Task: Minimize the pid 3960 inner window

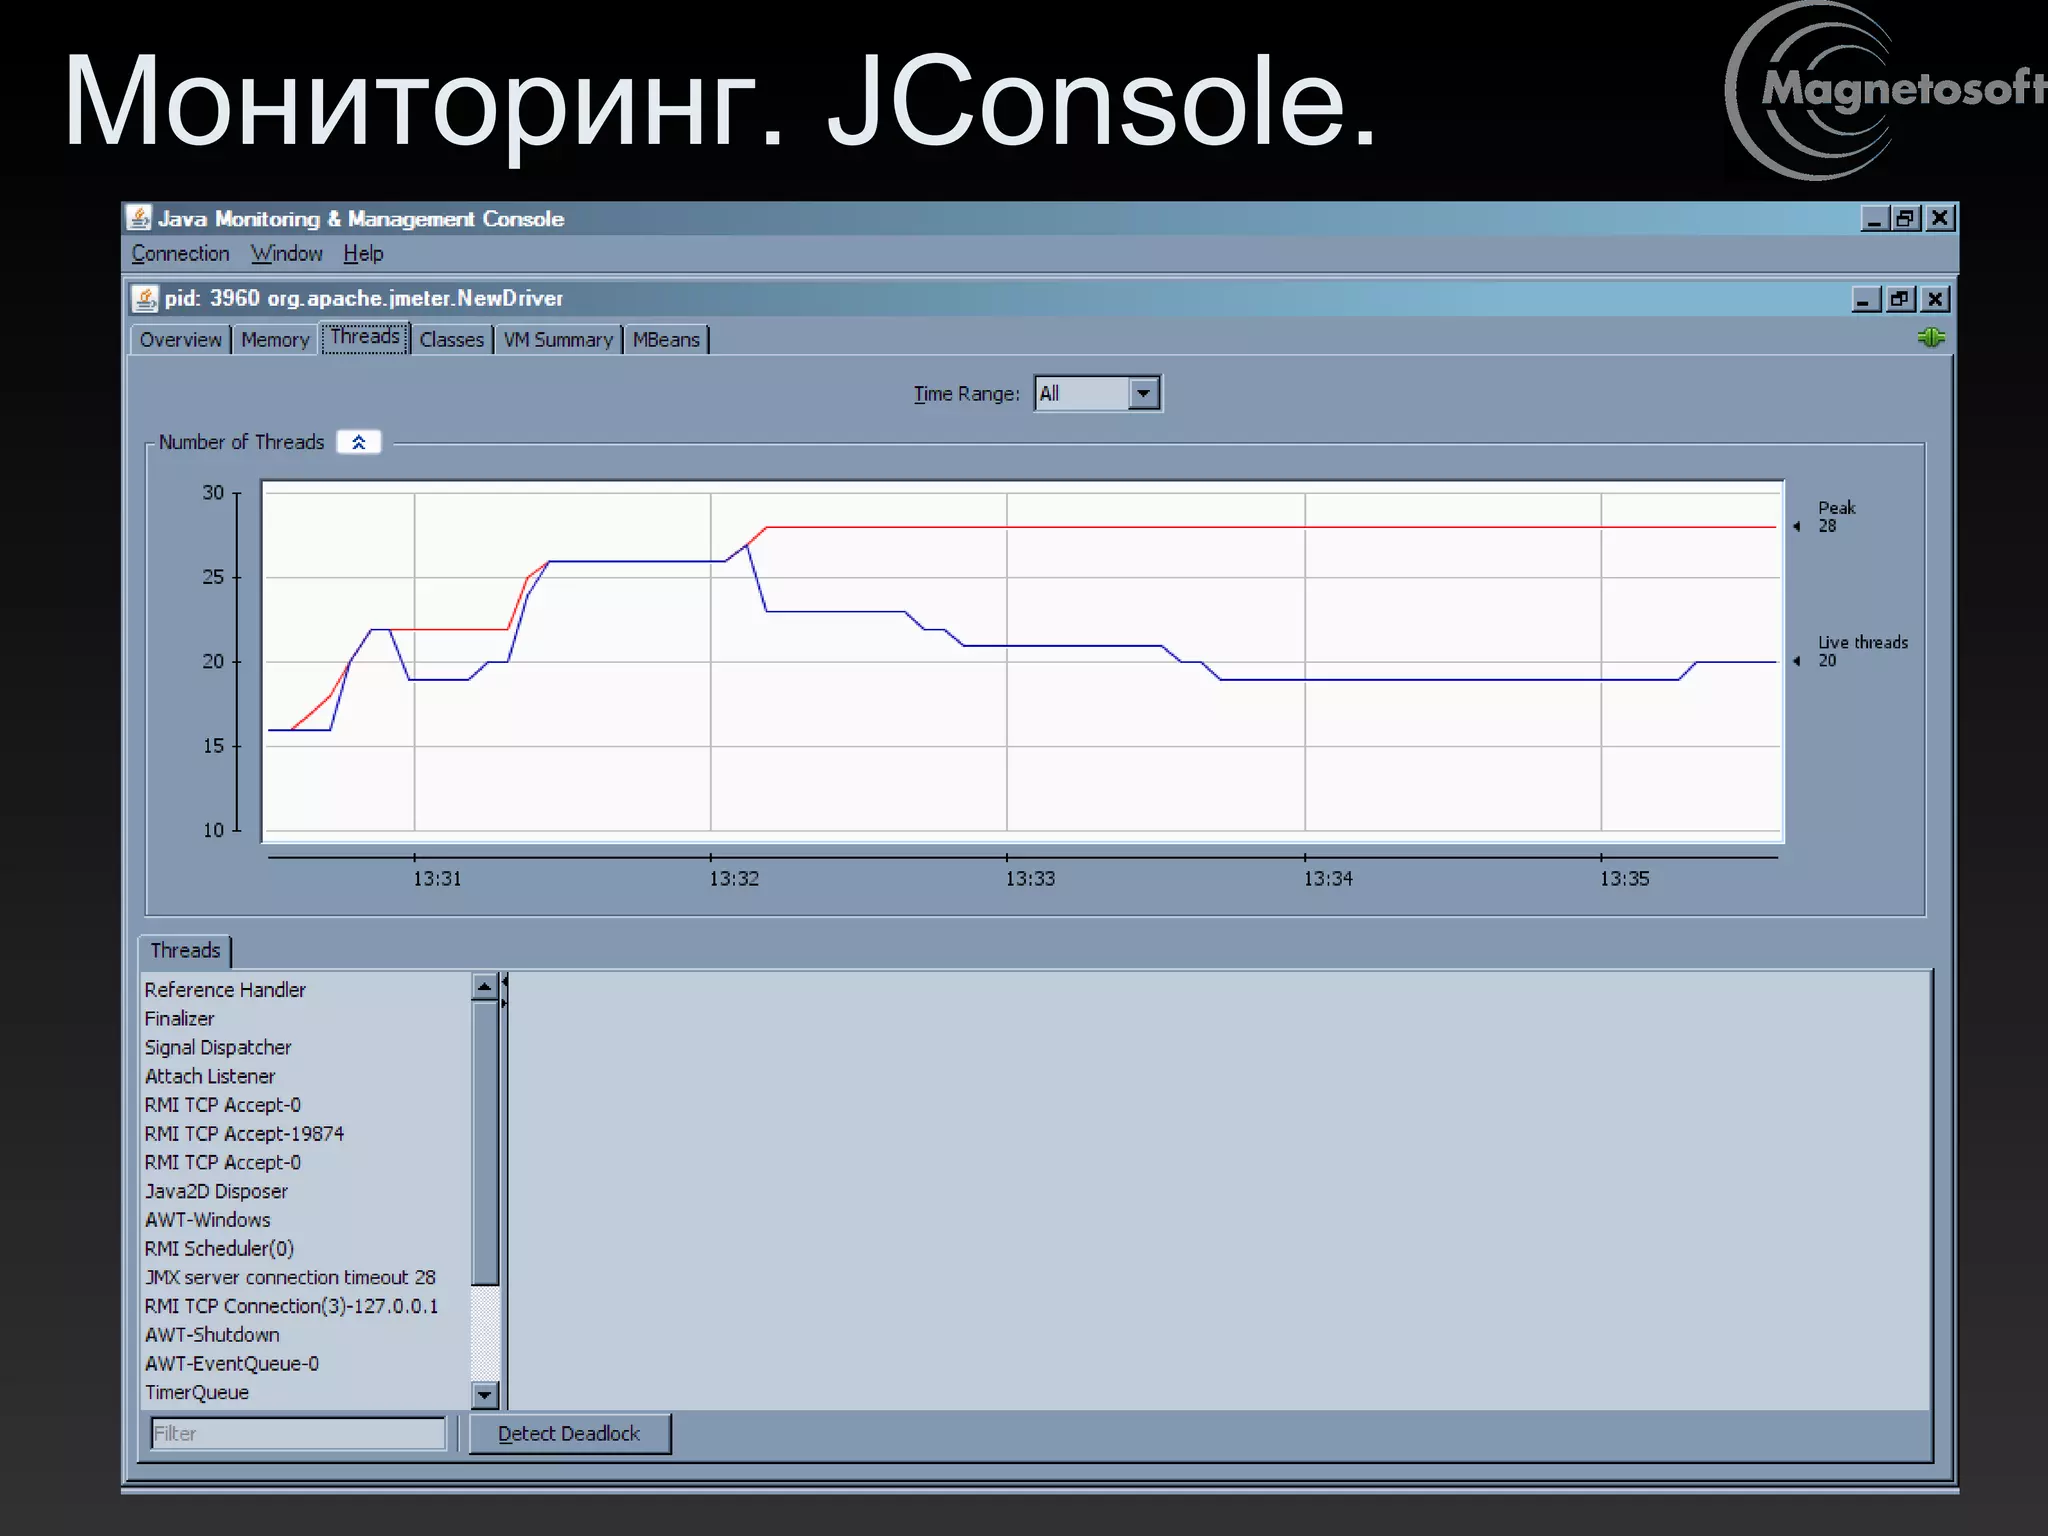Action: pos(1865,299)
